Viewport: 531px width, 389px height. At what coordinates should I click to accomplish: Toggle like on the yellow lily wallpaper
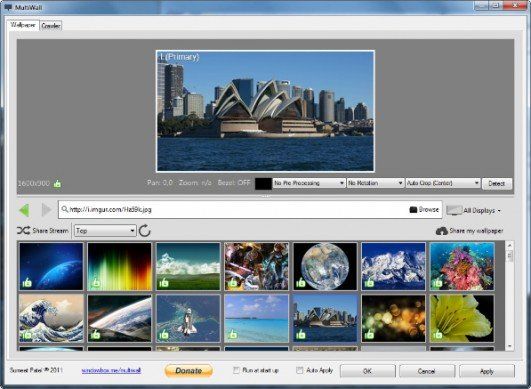[438, 335]
